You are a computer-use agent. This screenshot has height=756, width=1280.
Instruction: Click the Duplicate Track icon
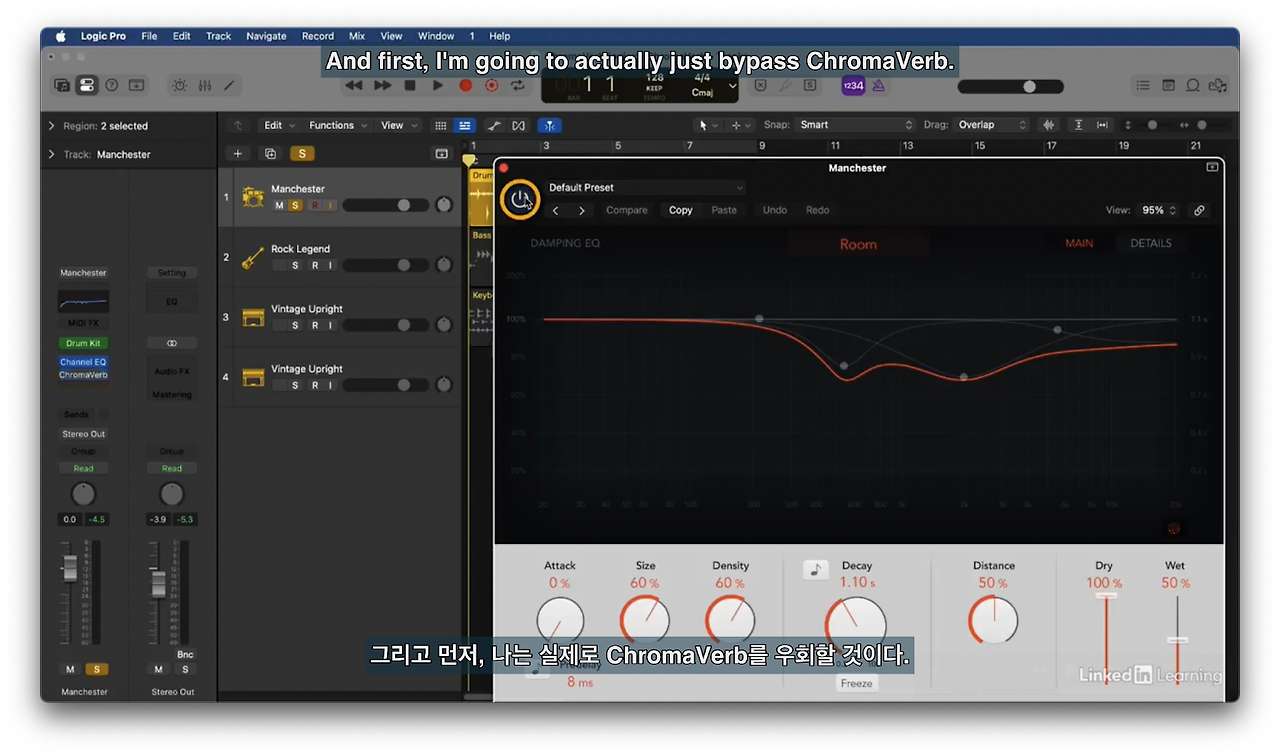[270, 153]
